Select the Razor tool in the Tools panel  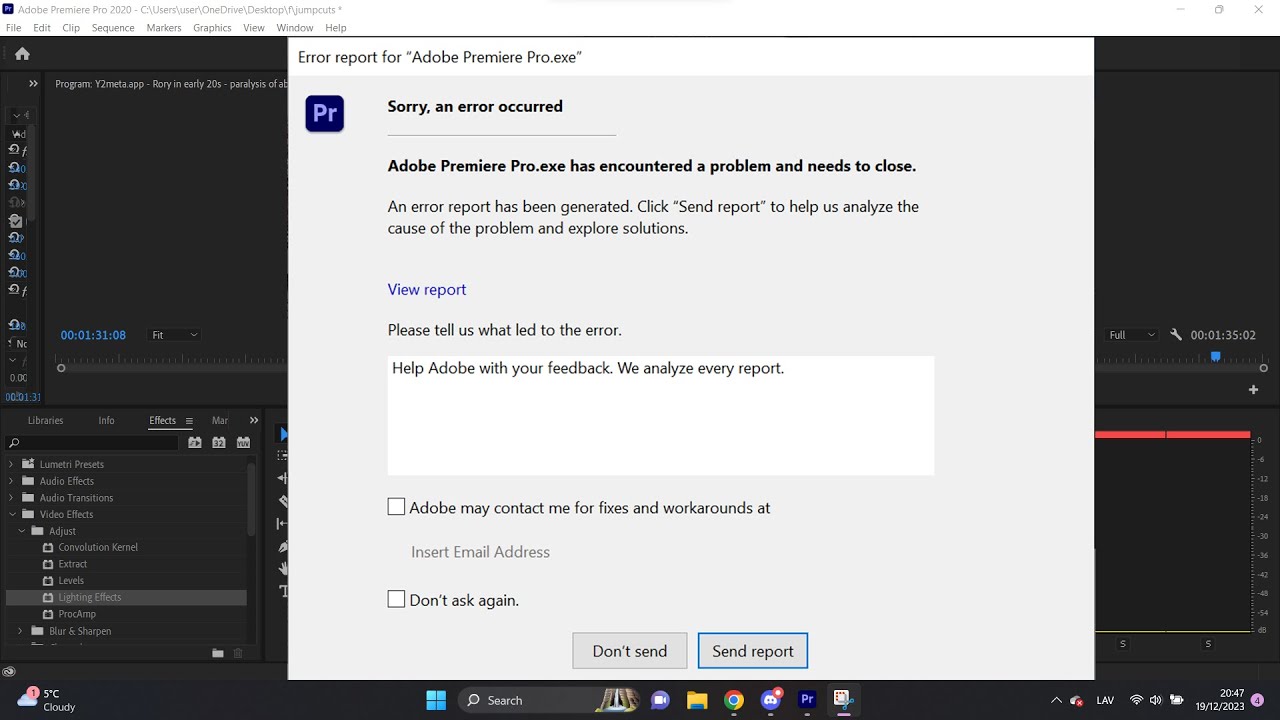click(x=283, y=501)
